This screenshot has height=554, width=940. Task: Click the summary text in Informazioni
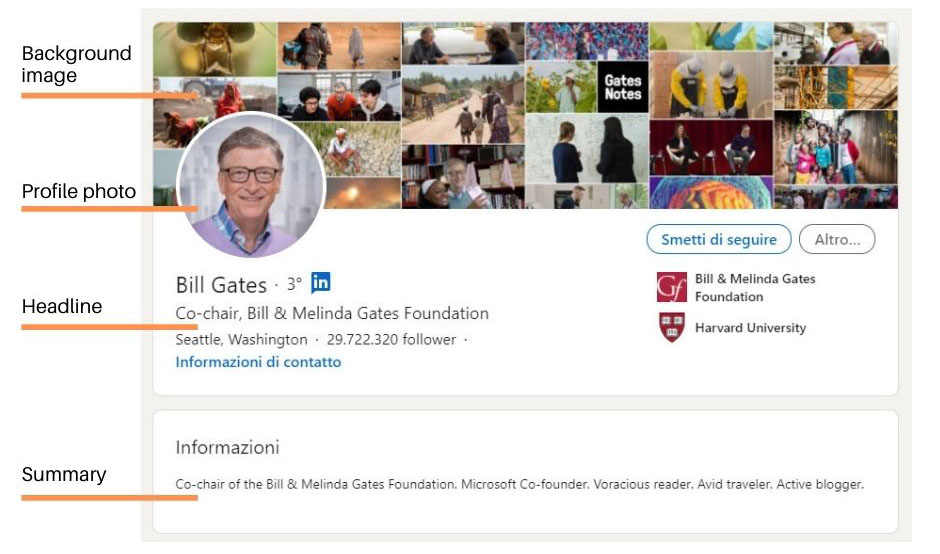(x=519, y=485)
